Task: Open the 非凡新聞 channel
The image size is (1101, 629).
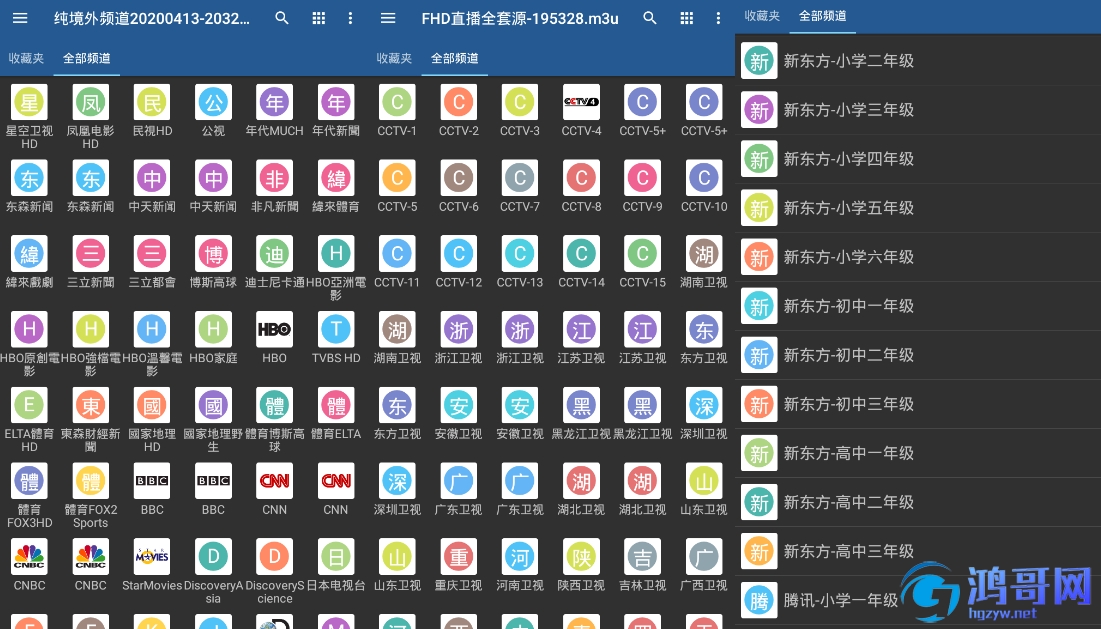Action: [275, 186]
